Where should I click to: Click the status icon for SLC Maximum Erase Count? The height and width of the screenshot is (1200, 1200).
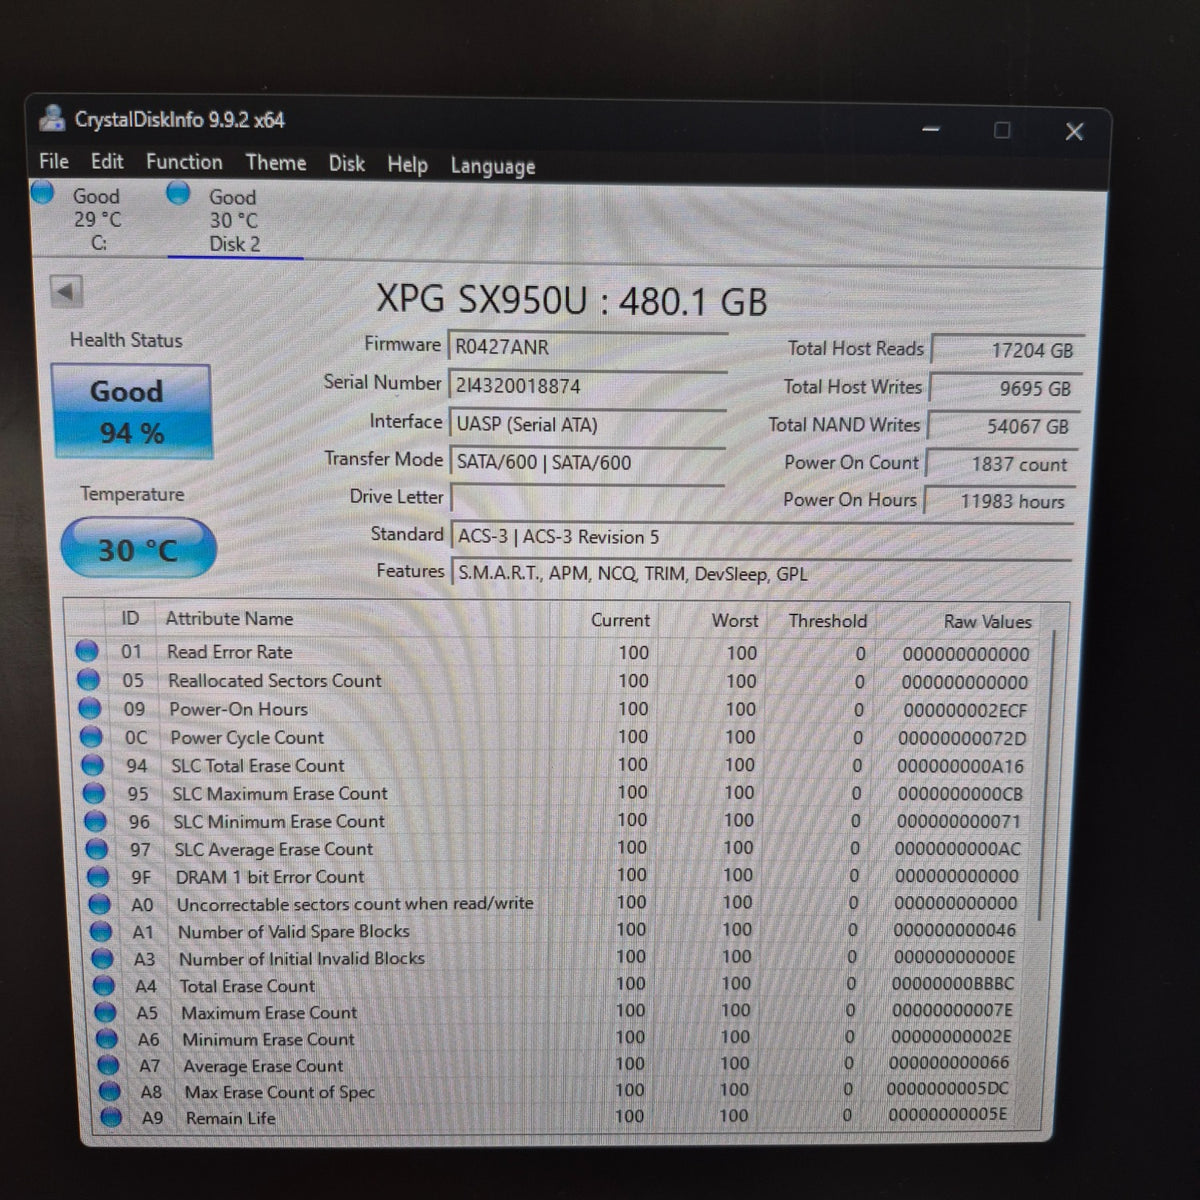95,793
